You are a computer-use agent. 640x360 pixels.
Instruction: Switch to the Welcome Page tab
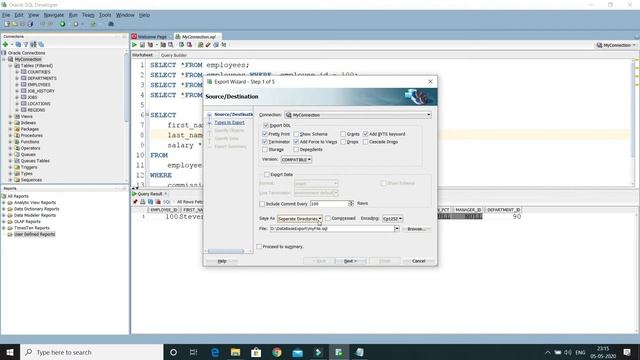pyautogui.click(x=151, y=37)
